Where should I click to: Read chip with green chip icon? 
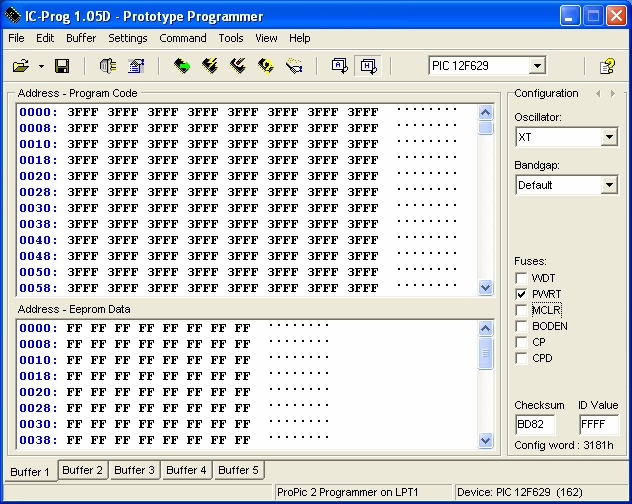point(182,66)
